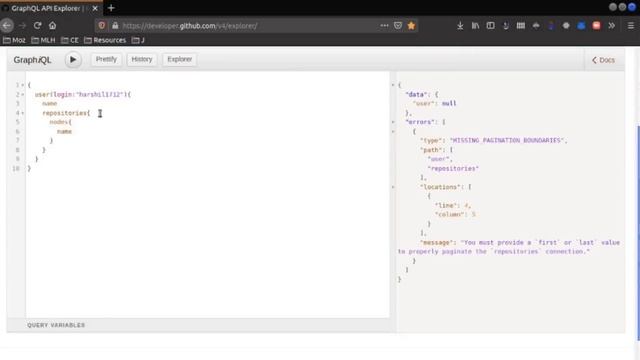
Task: Open the Firefox hamburger menu
Action: (631, 26)
